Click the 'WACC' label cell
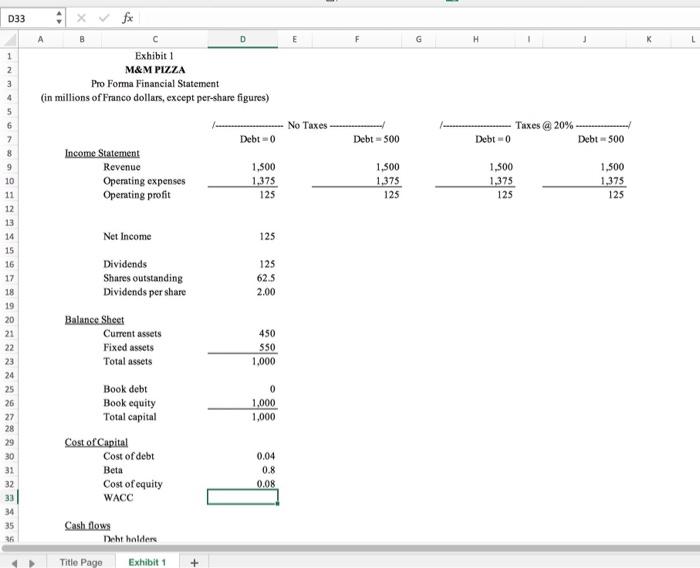 pos(118,497)
